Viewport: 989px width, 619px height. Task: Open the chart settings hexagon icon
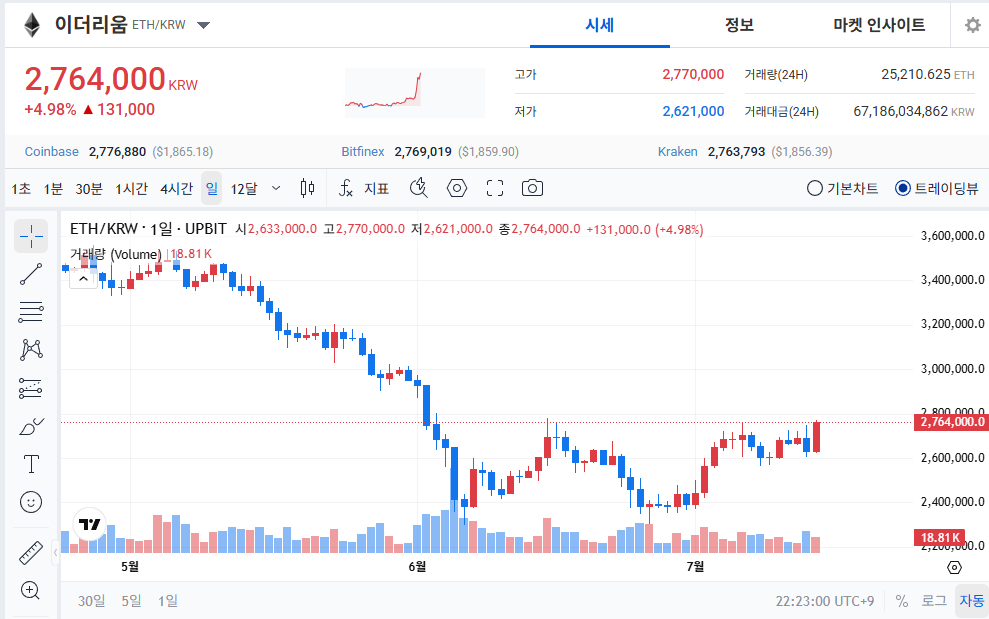coord(457,188)
